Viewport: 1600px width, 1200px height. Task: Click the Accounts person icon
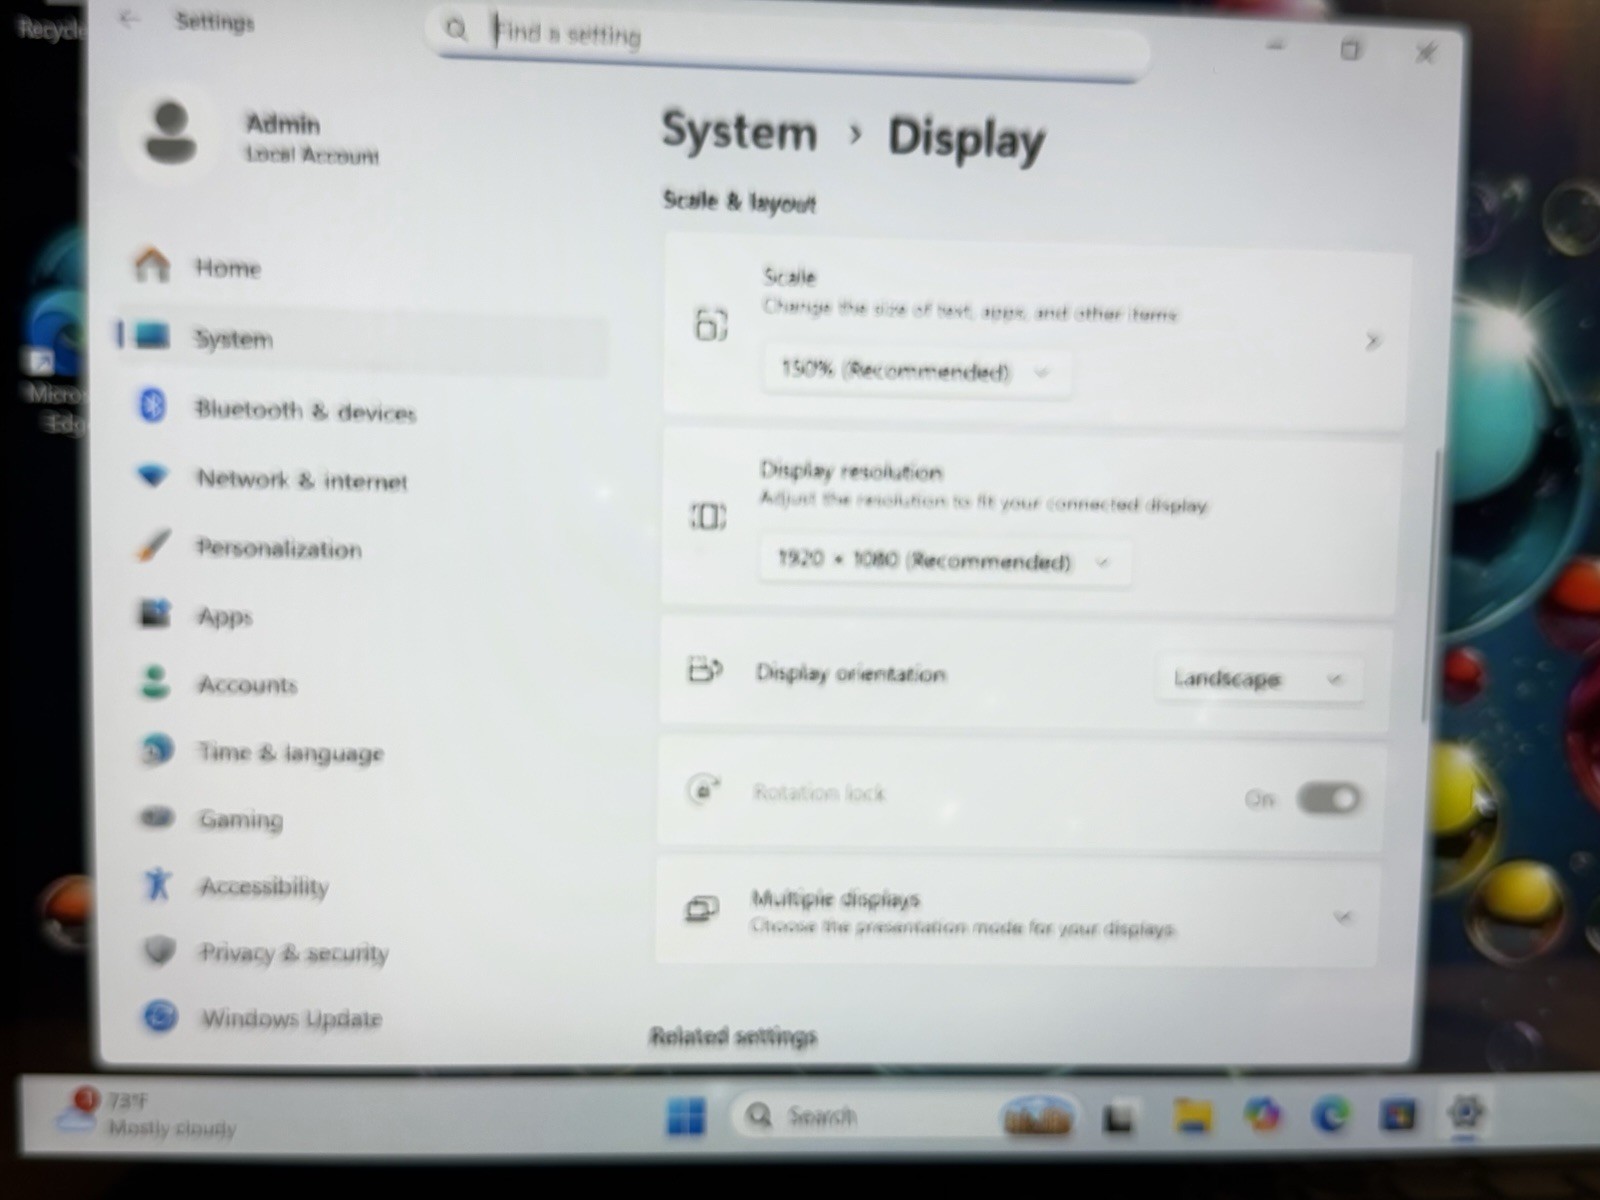[x=155, y=683]
